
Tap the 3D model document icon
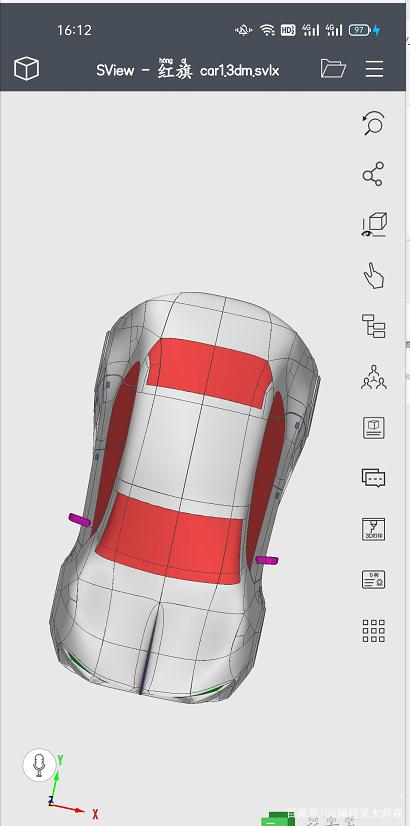tap(374, 428)
